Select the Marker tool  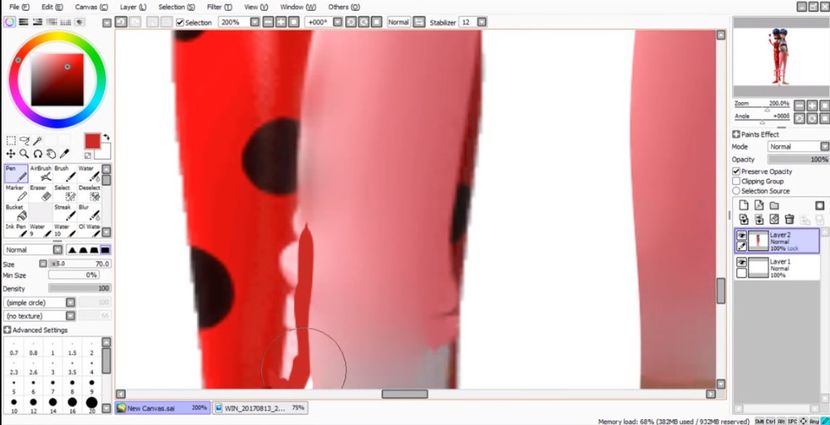tap(16, 193)
